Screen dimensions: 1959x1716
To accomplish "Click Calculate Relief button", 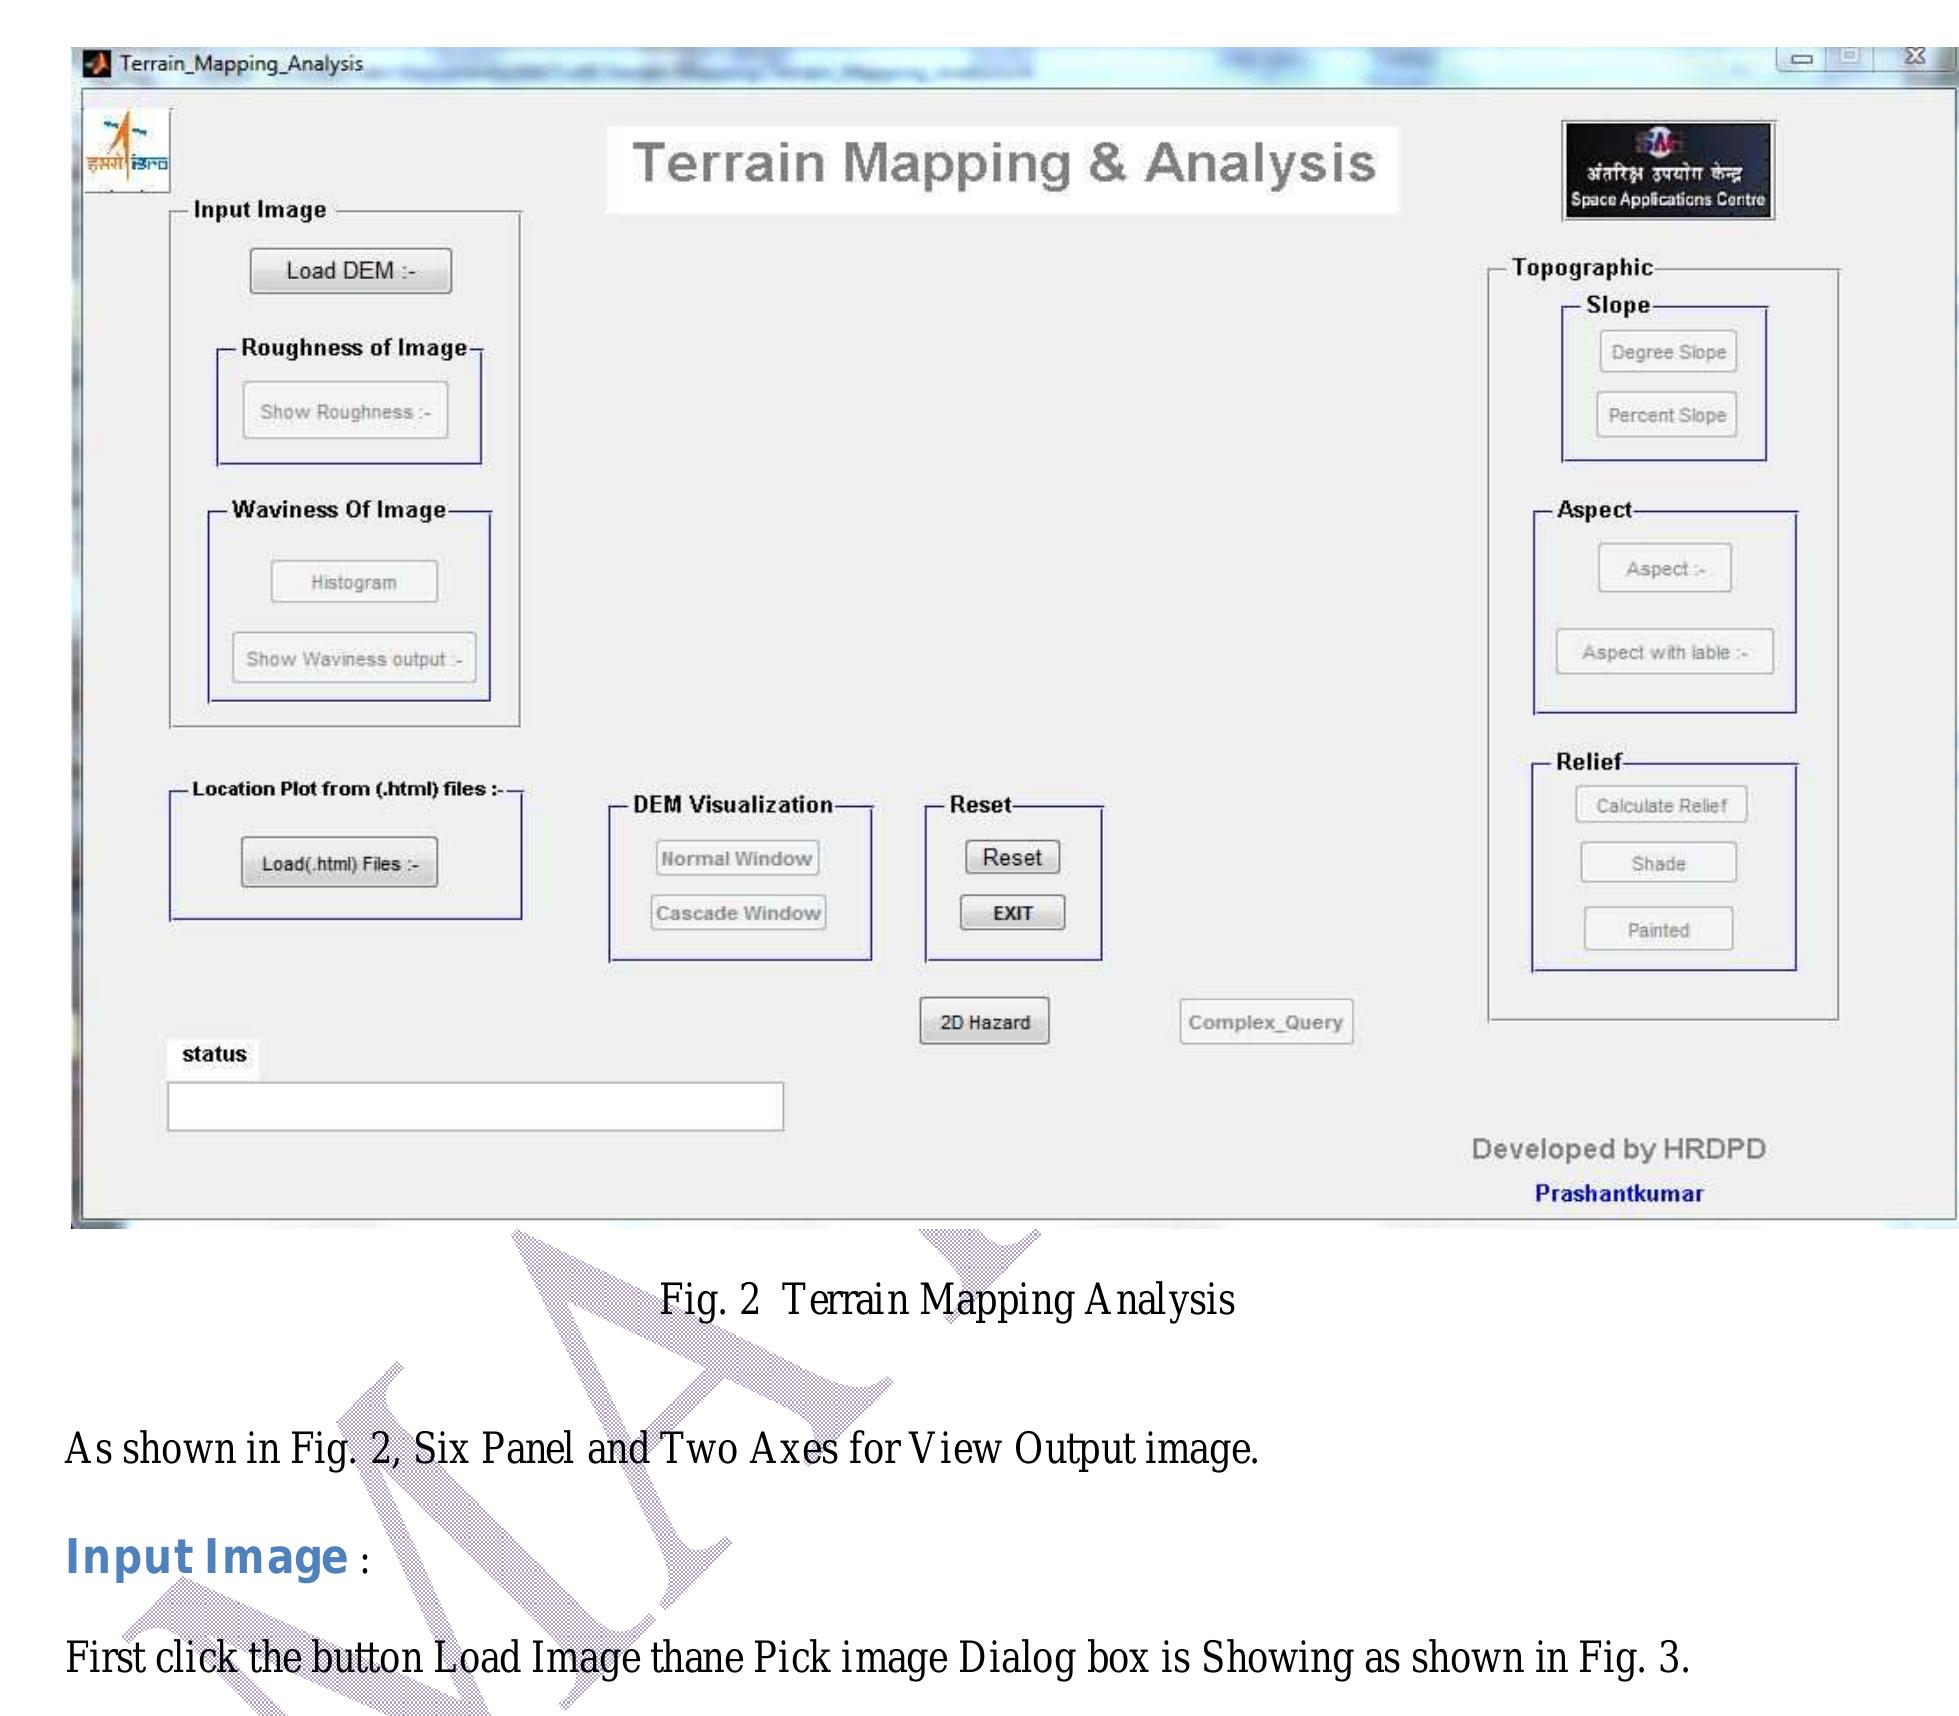I will tap(1661, 805).
